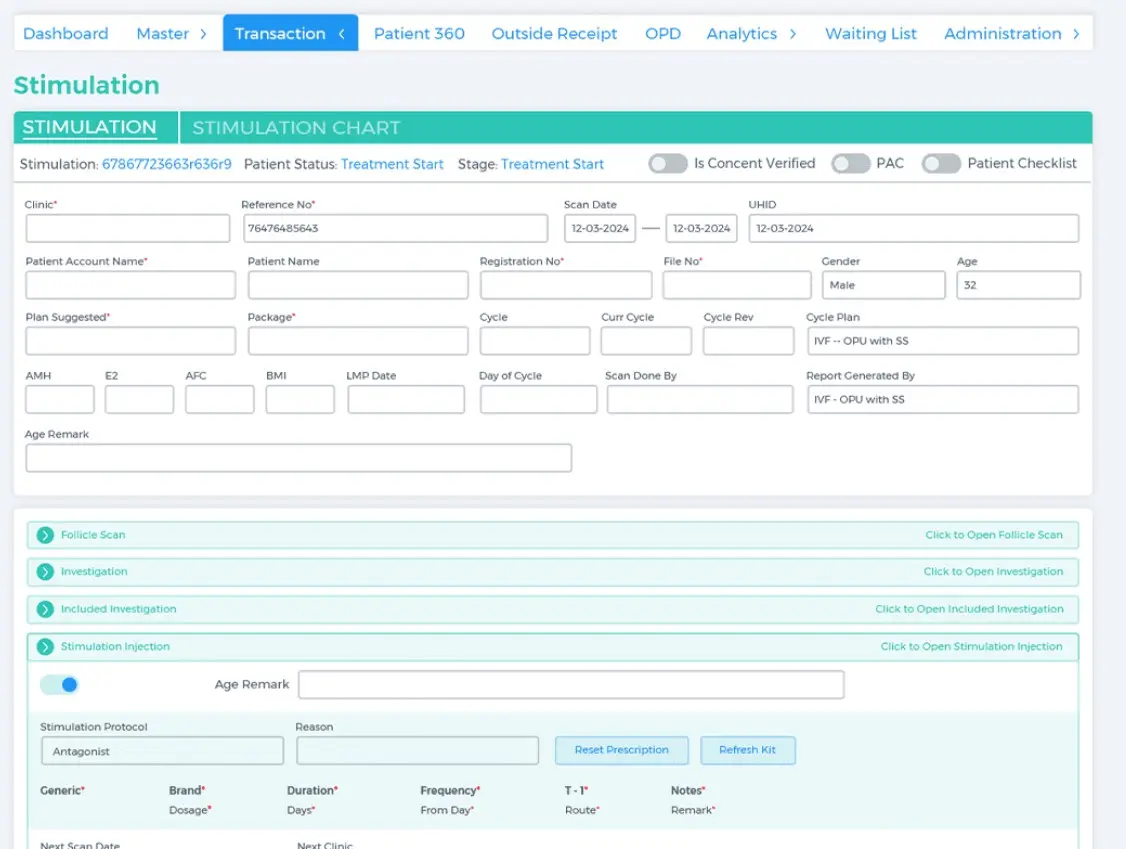
Task: Turn on the PAC switch
Action: (851, 163)
